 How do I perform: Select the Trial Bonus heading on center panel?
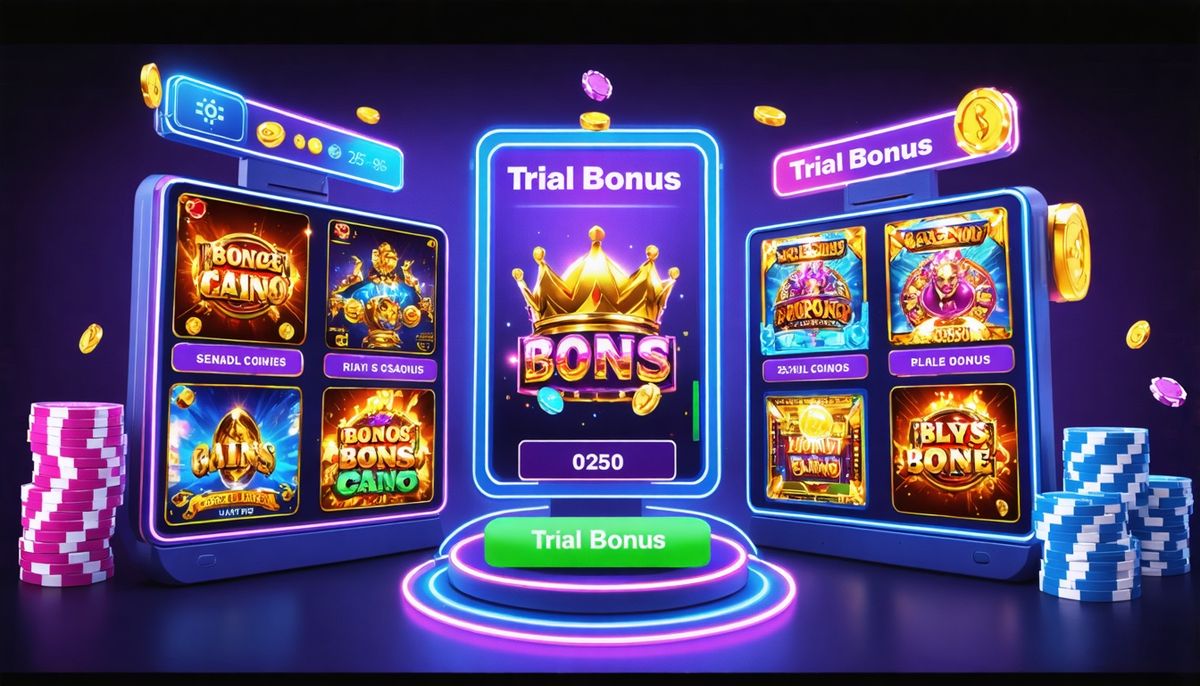594,179
